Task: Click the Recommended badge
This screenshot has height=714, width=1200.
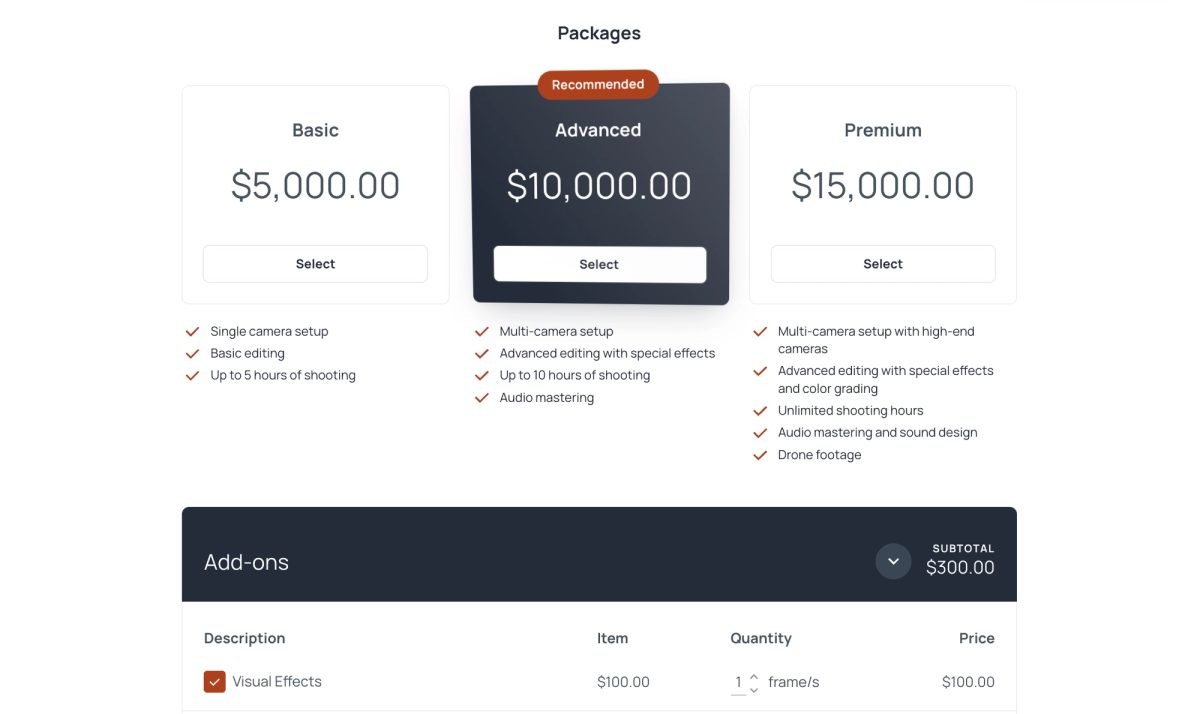Action: (598, 84)
